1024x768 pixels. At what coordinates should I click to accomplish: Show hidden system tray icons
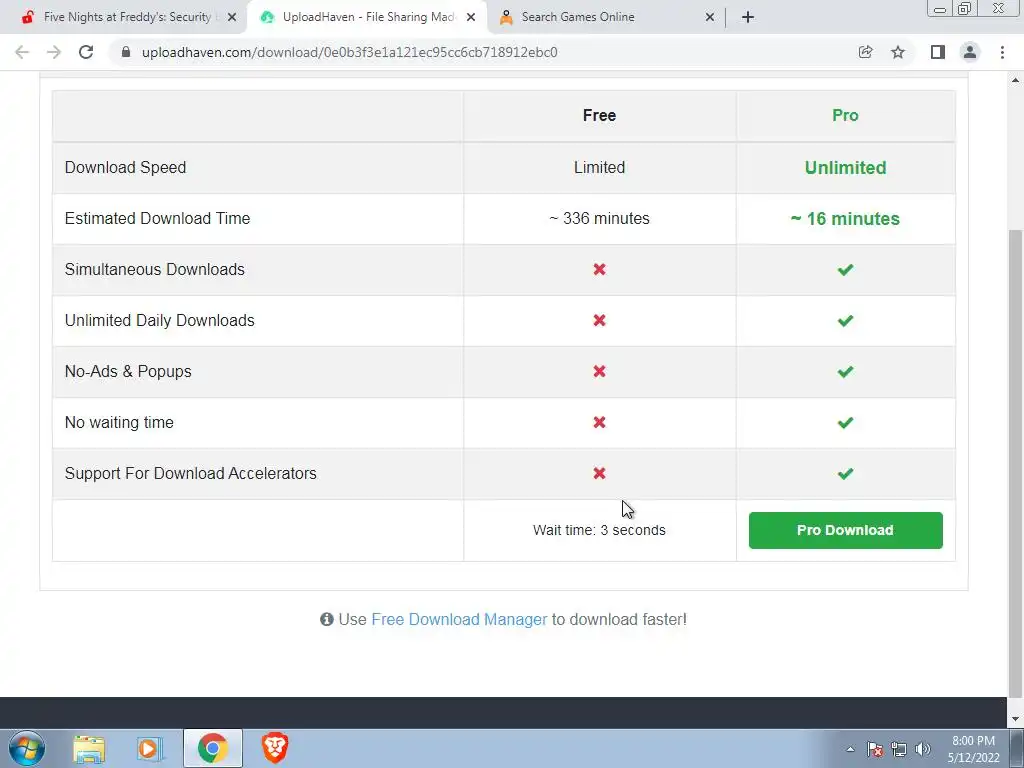click(x=850, y=749)
